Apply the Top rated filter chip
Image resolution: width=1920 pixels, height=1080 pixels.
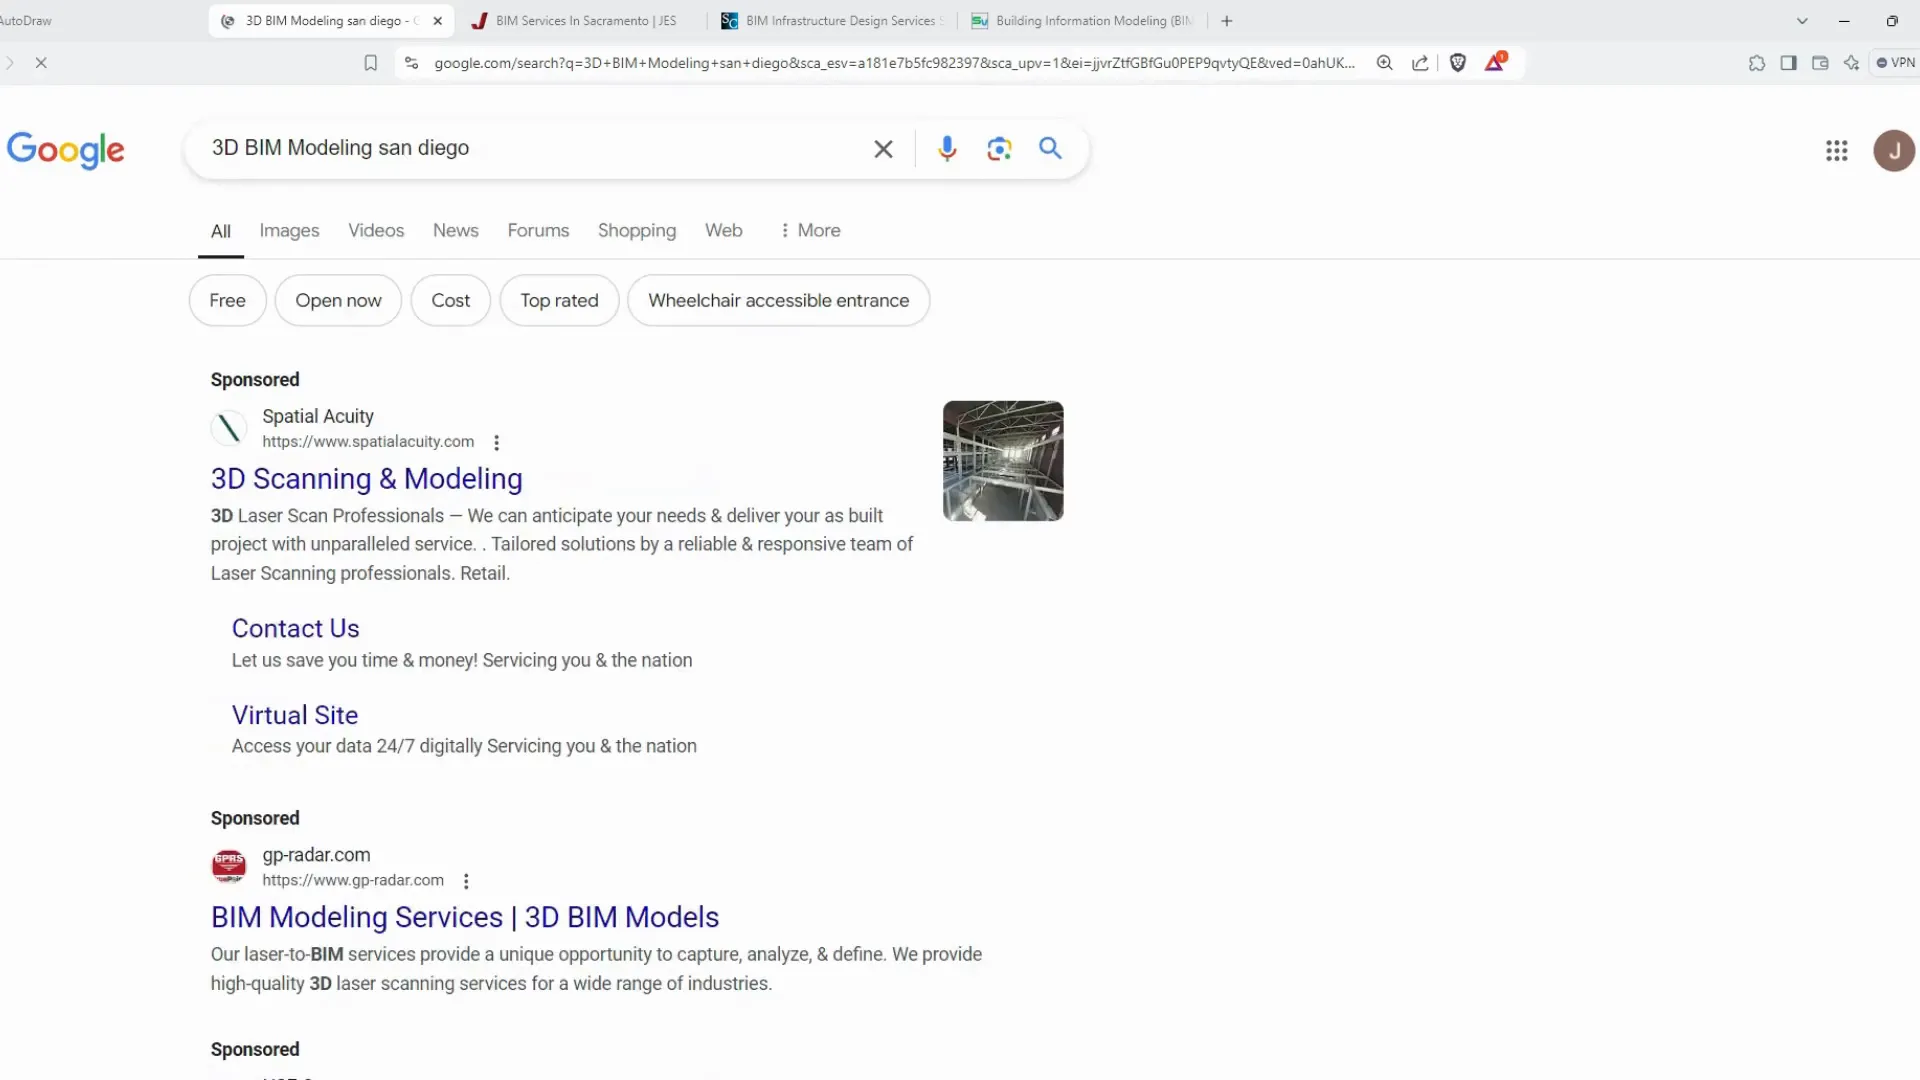[x=559, y=301]
